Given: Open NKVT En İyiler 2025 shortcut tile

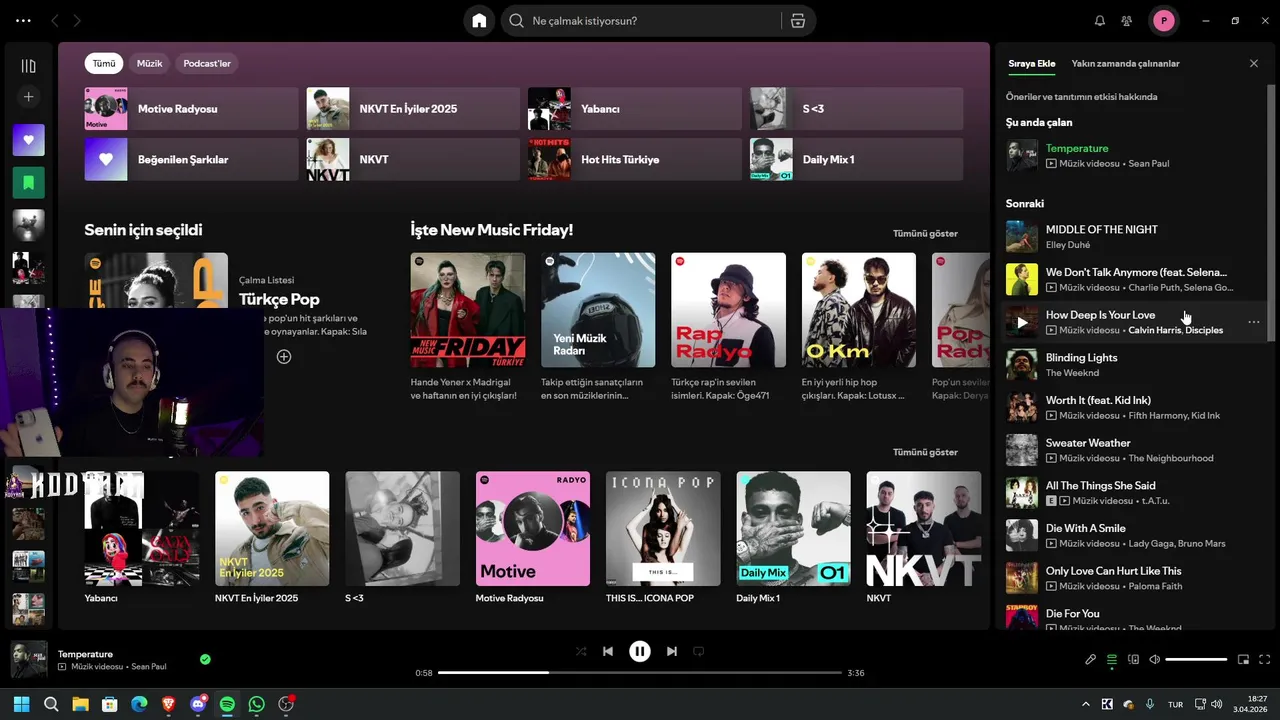Looking at the screenshot, I should pyautogui.click(x=413, y=108).
